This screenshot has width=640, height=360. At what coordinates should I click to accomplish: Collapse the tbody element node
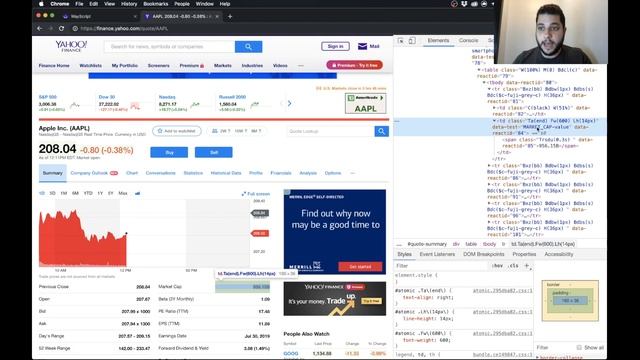(x=484, y=82)
